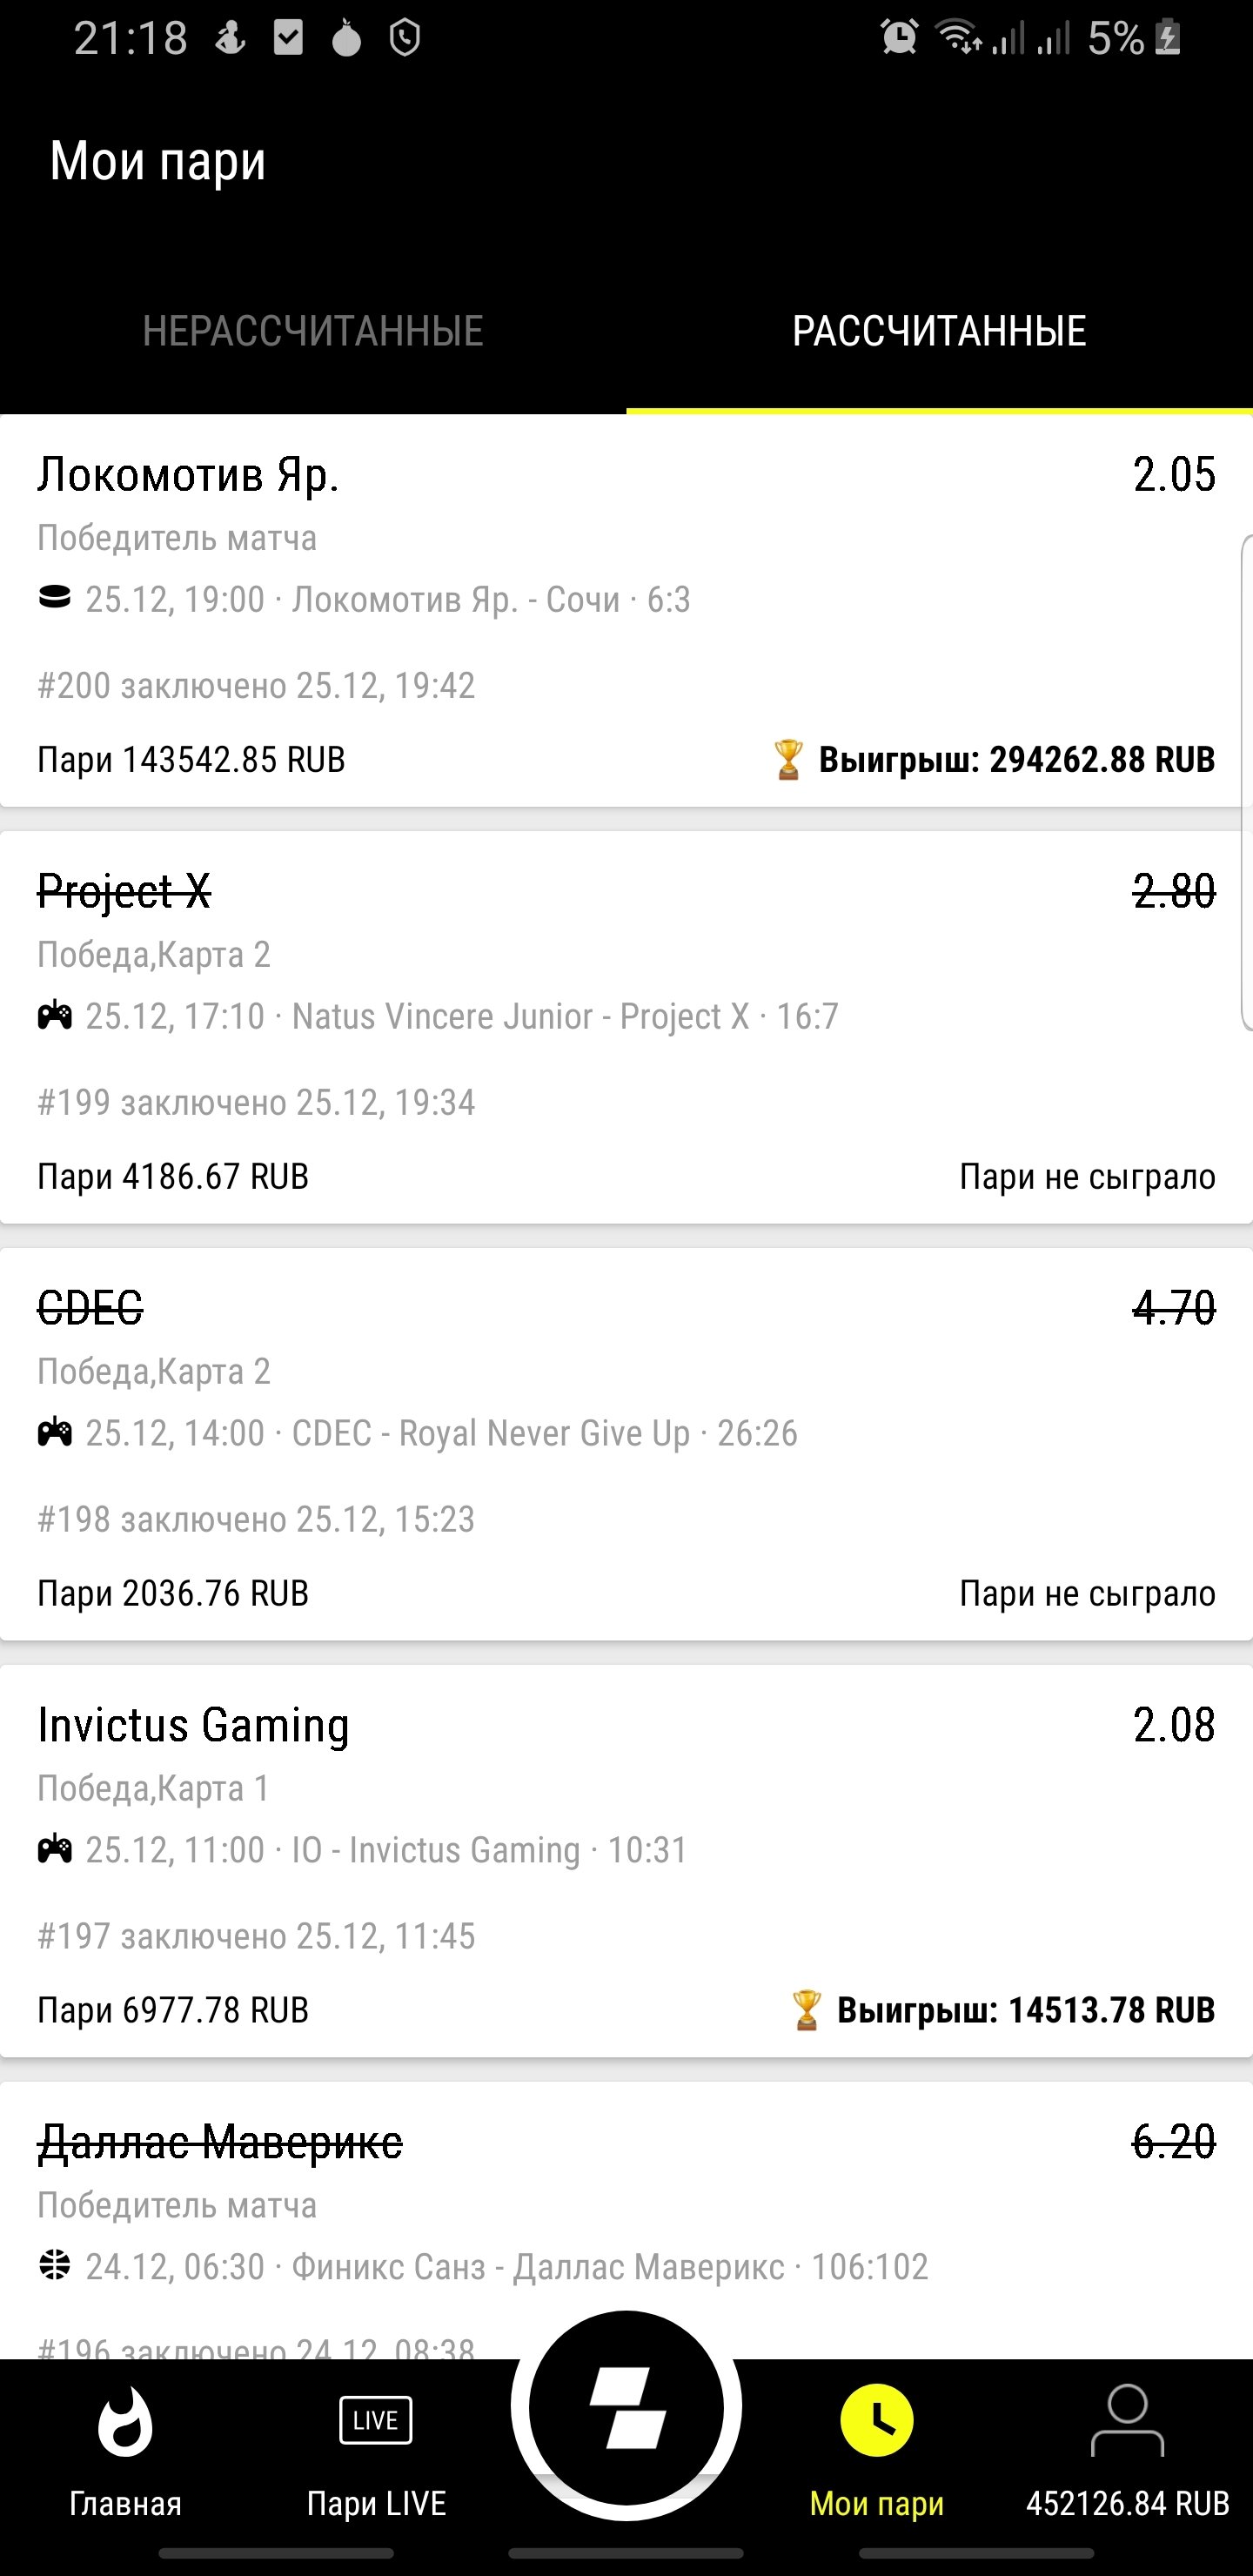Select the РАССЧИТАННЫЕ tab
The image size is (1253, 2576).
click(939, 331)
